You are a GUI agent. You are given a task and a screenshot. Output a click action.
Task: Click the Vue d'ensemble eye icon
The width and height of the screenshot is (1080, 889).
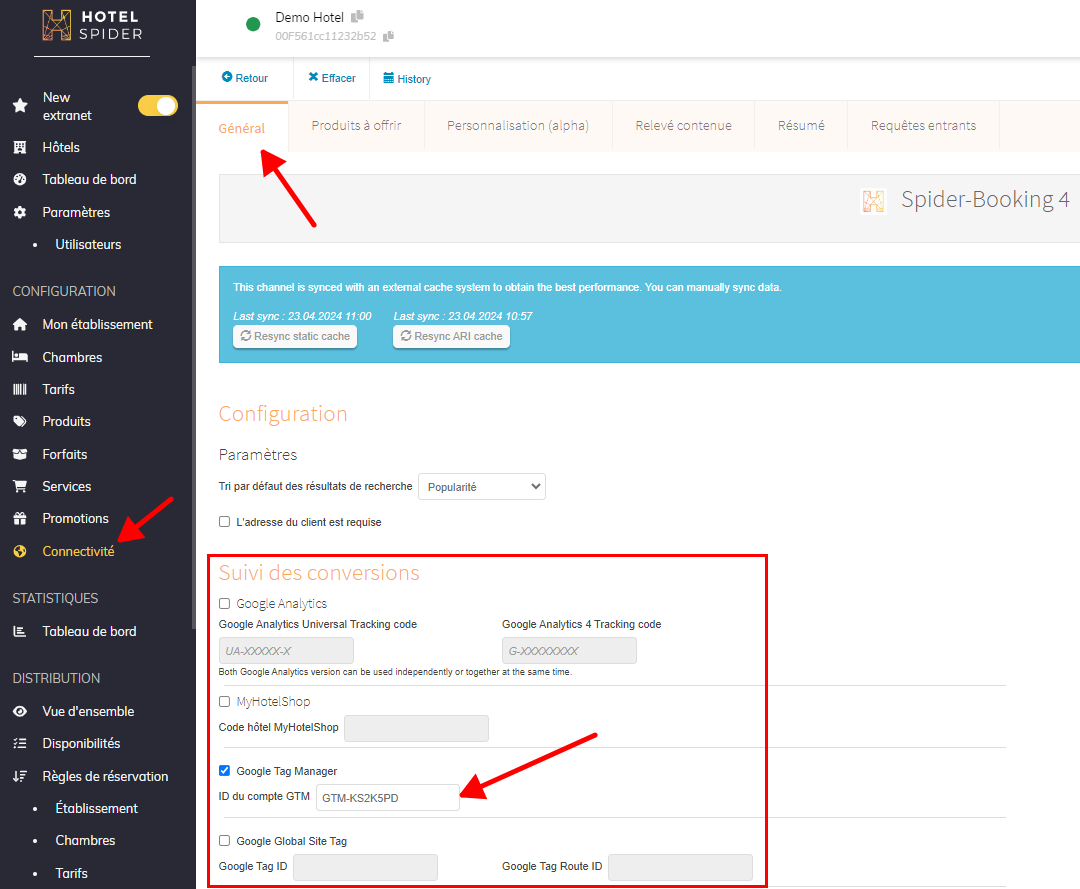(x=19, y=711)
